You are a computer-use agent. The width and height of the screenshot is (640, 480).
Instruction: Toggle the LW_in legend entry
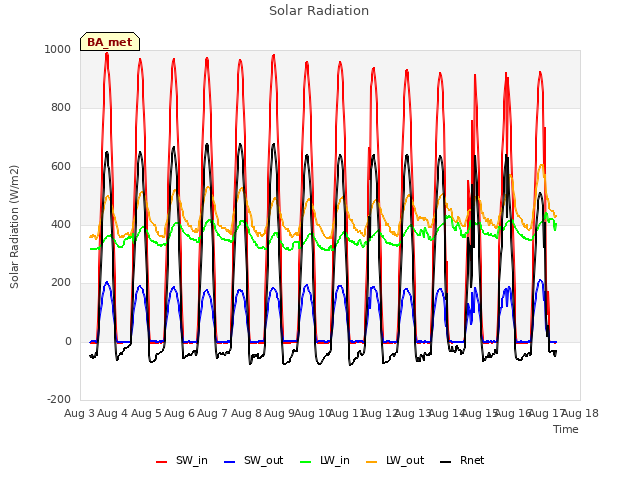tap(325, 460)
